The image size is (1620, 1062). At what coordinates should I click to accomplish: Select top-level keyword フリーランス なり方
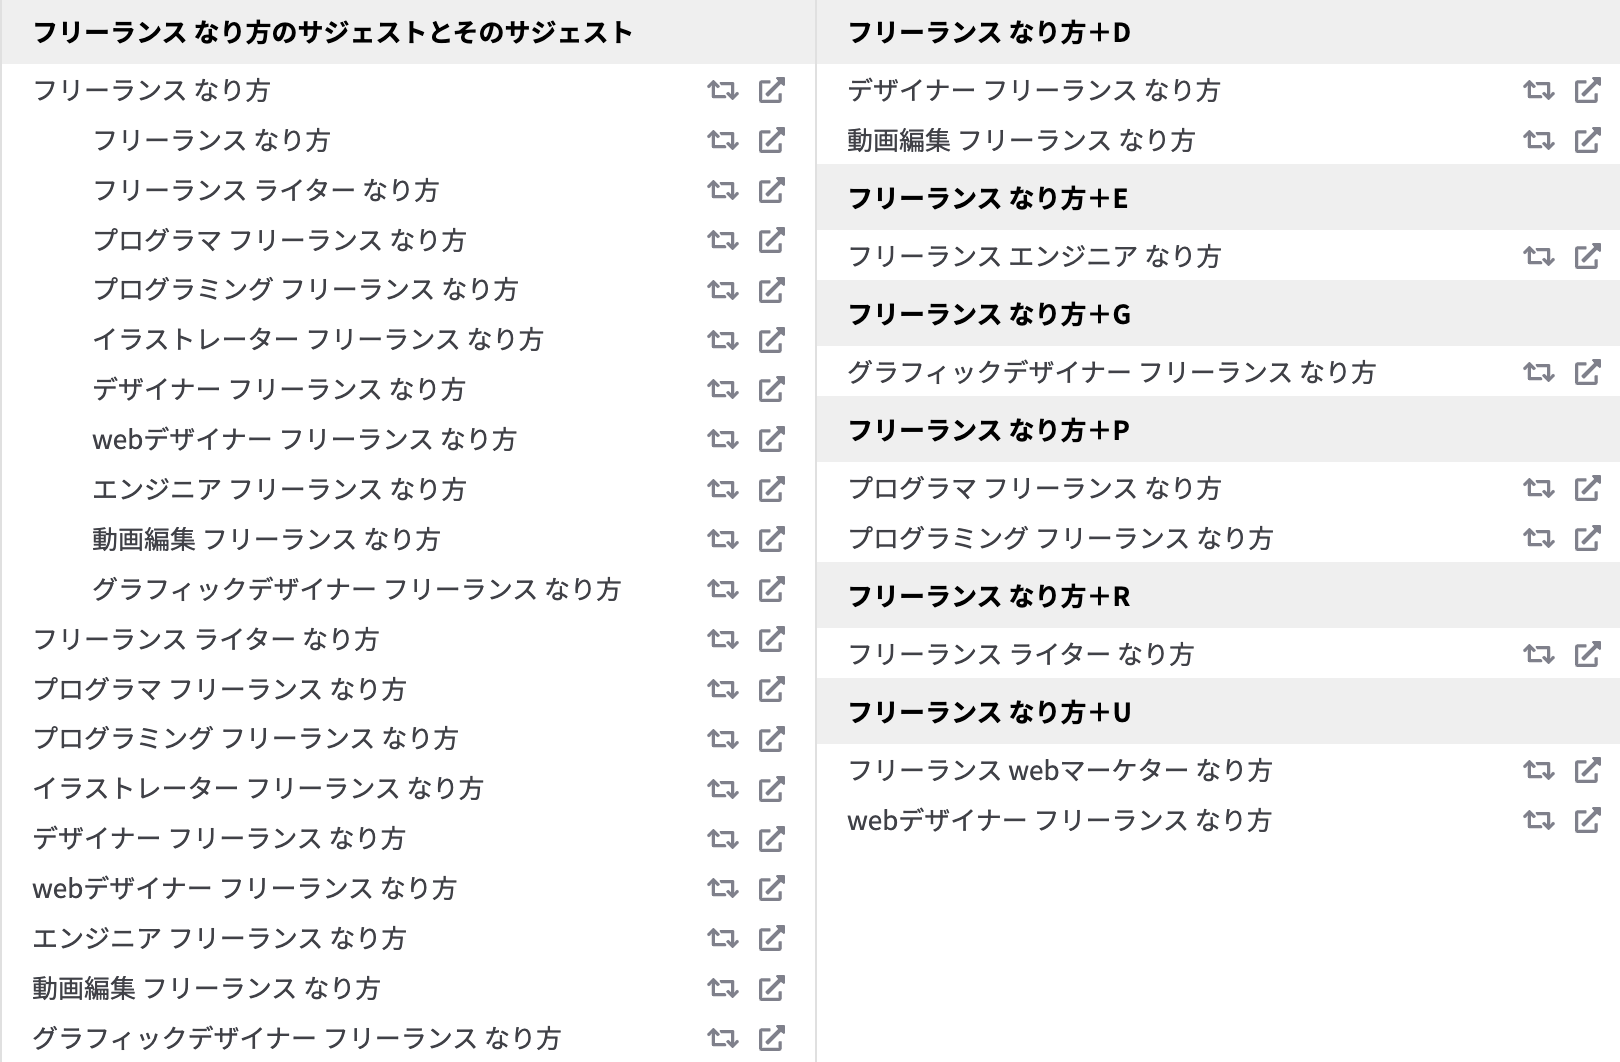[x=152, y=91]
